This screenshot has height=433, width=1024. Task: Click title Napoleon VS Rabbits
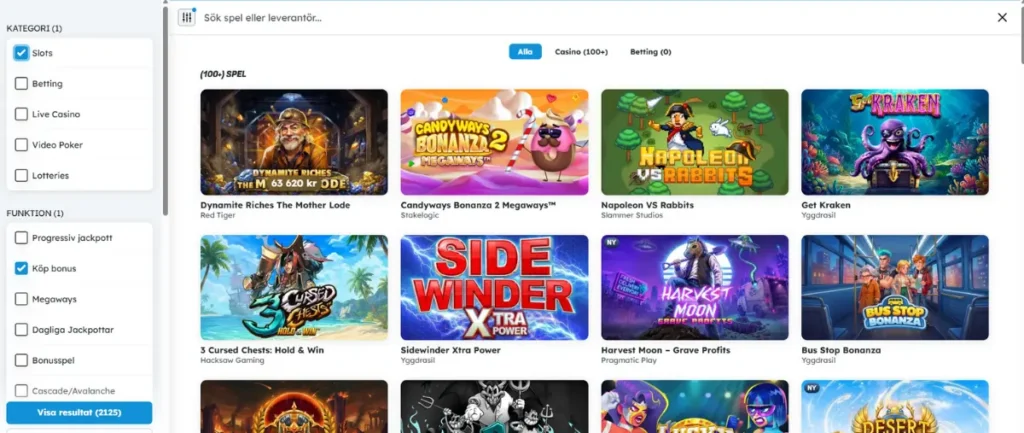coord(647,205)
